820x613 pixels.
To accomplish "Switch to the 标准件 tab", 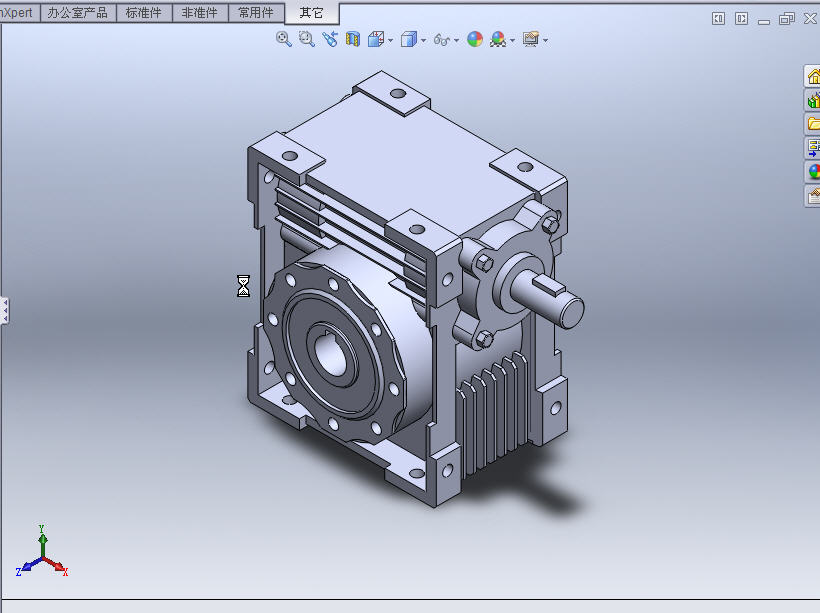I will (143, 13).
